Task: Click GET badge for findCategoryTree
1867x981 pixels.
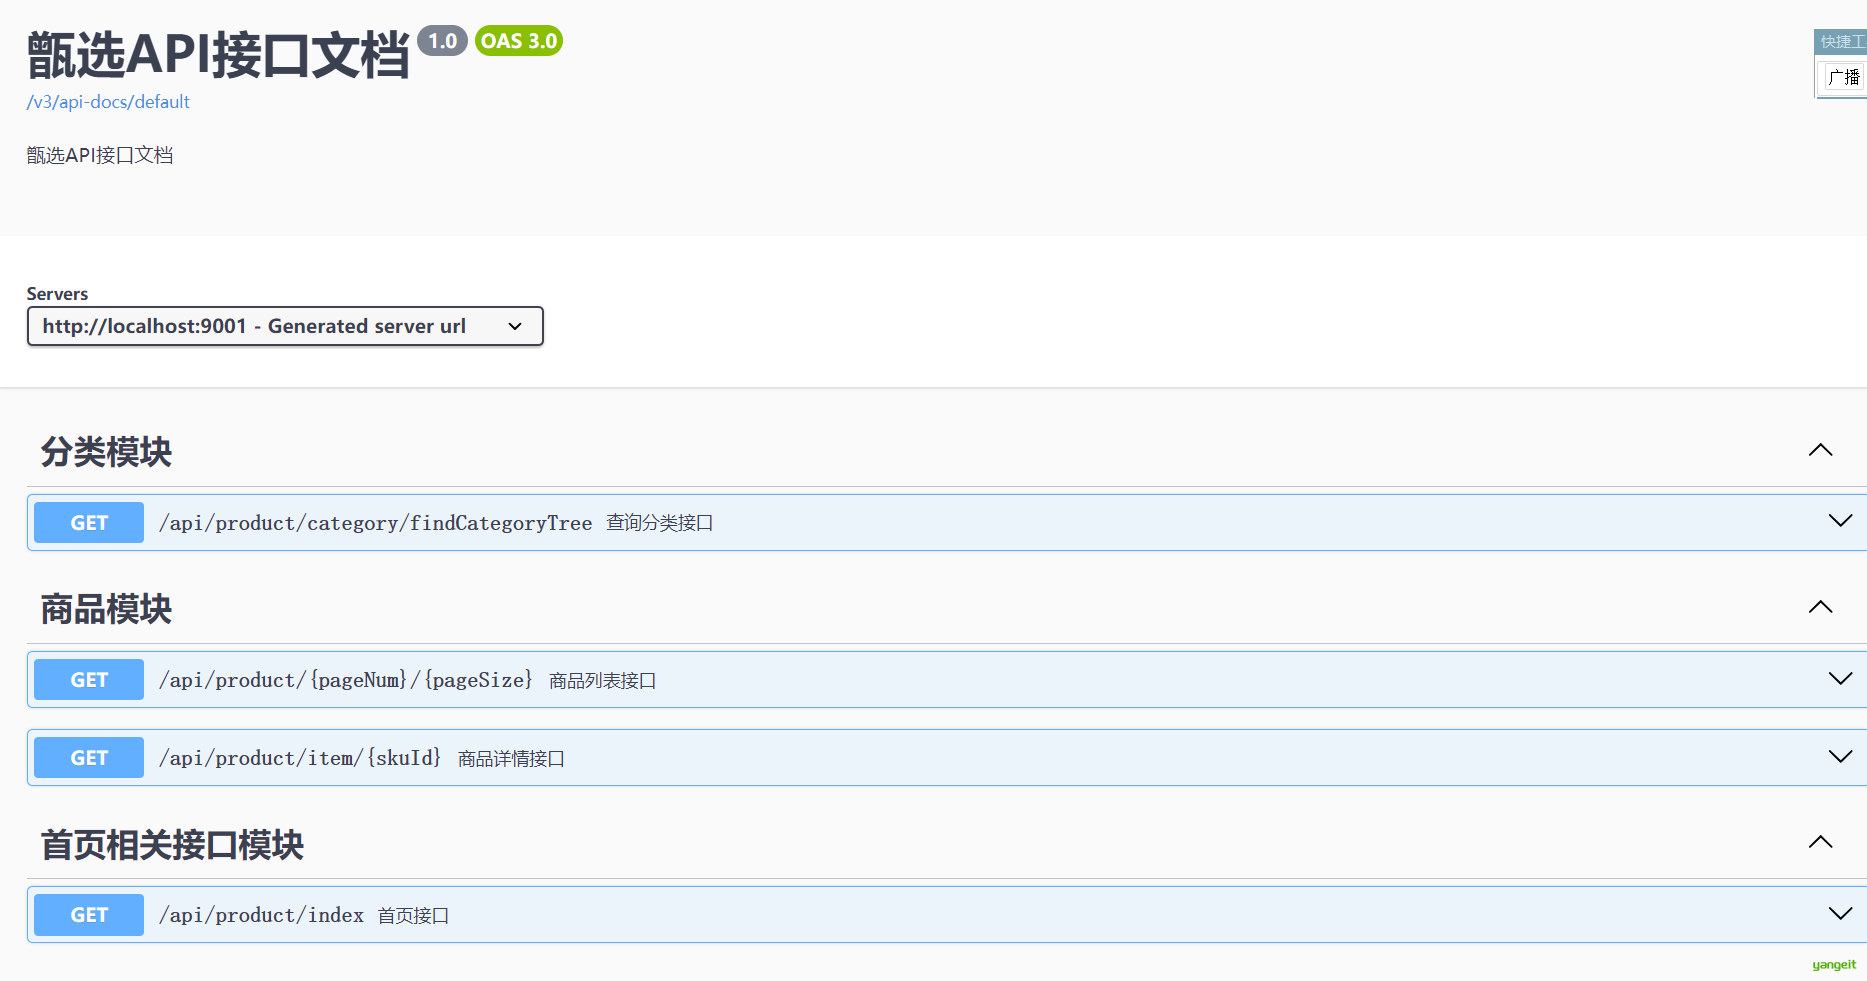Action: (89, 523)
